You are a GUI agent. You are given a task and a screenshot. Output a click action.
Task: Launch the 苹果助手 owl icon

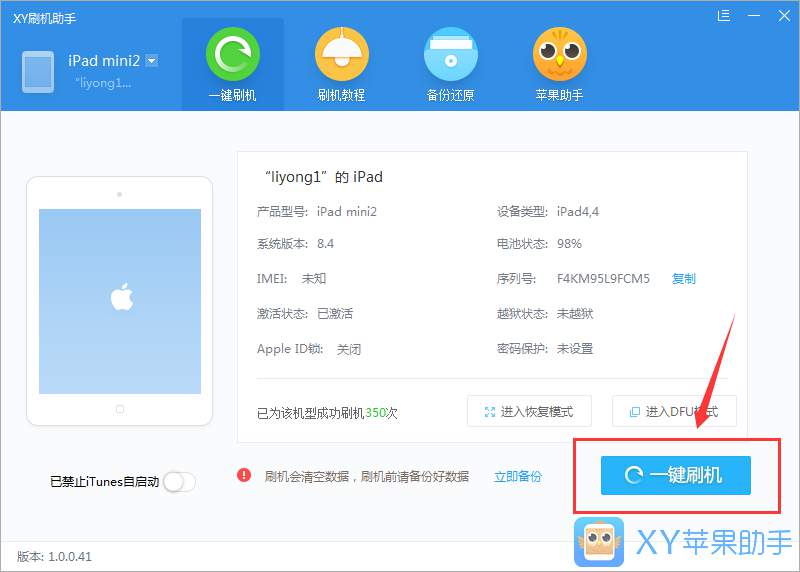[560, 54]
